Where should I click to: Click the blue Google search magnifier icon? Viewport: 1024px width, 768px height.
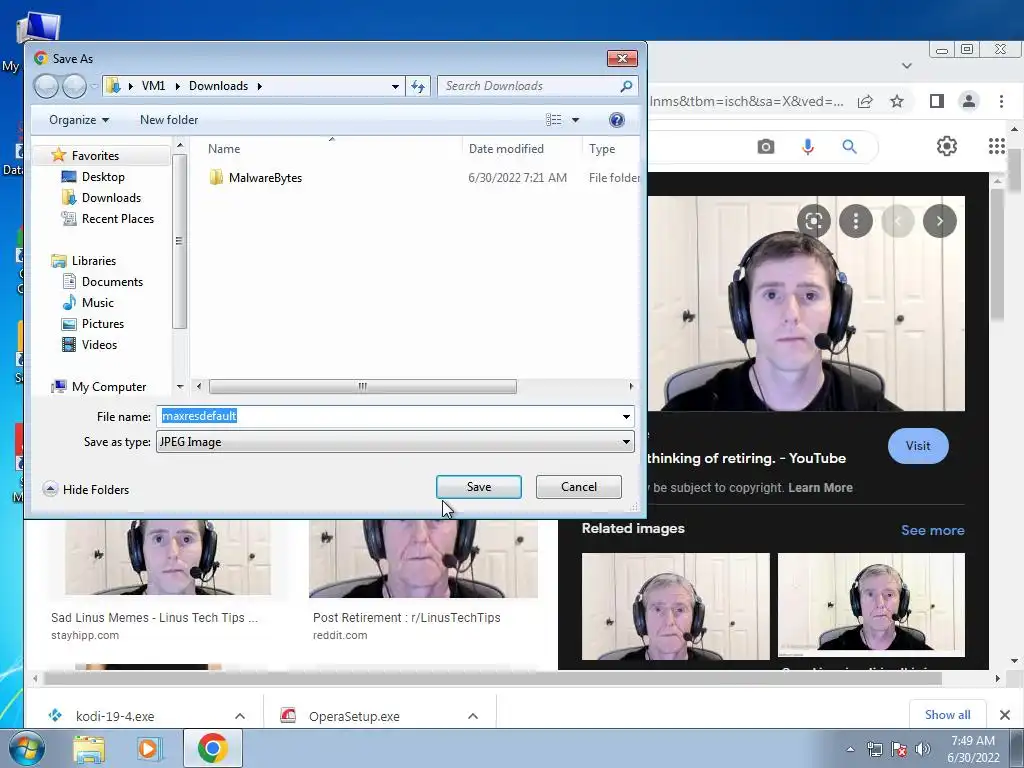(x=849, y=147)
